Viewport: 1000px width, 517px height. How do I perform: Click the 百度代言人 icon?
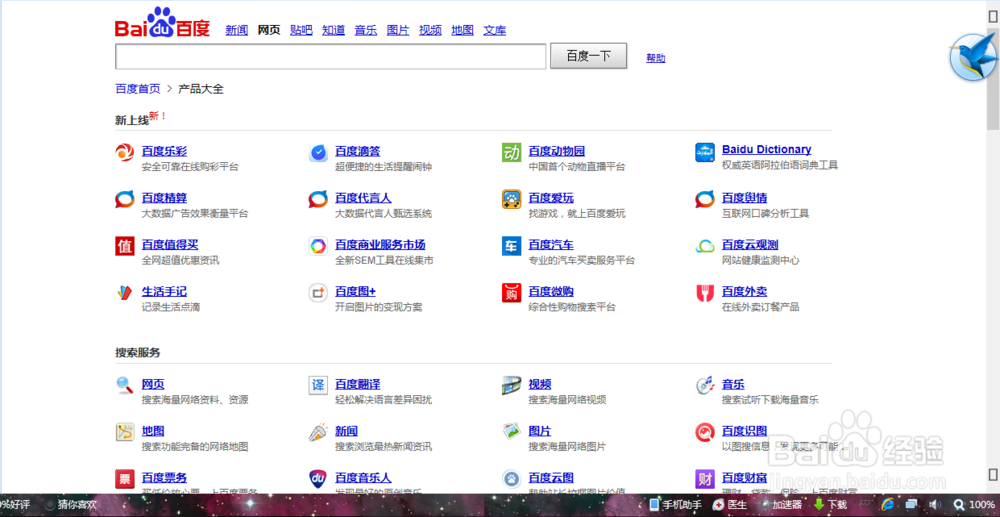pos(318,200)
